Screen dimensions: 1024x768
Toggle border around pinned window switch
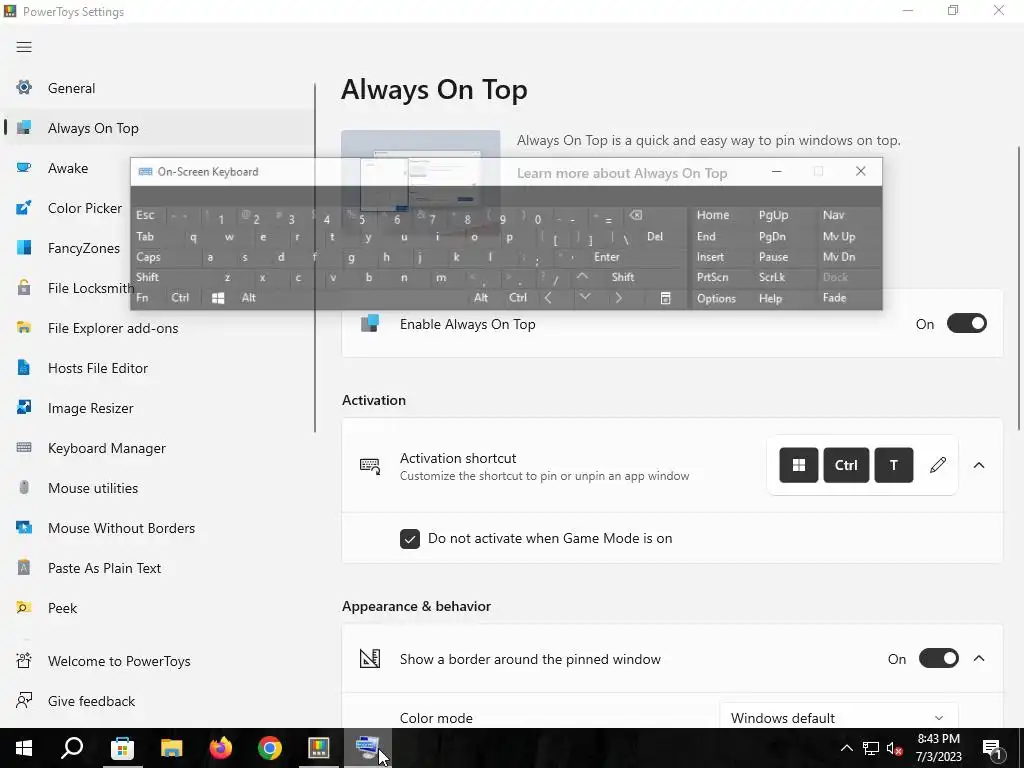pyautogui.click(x=938, y=658)
